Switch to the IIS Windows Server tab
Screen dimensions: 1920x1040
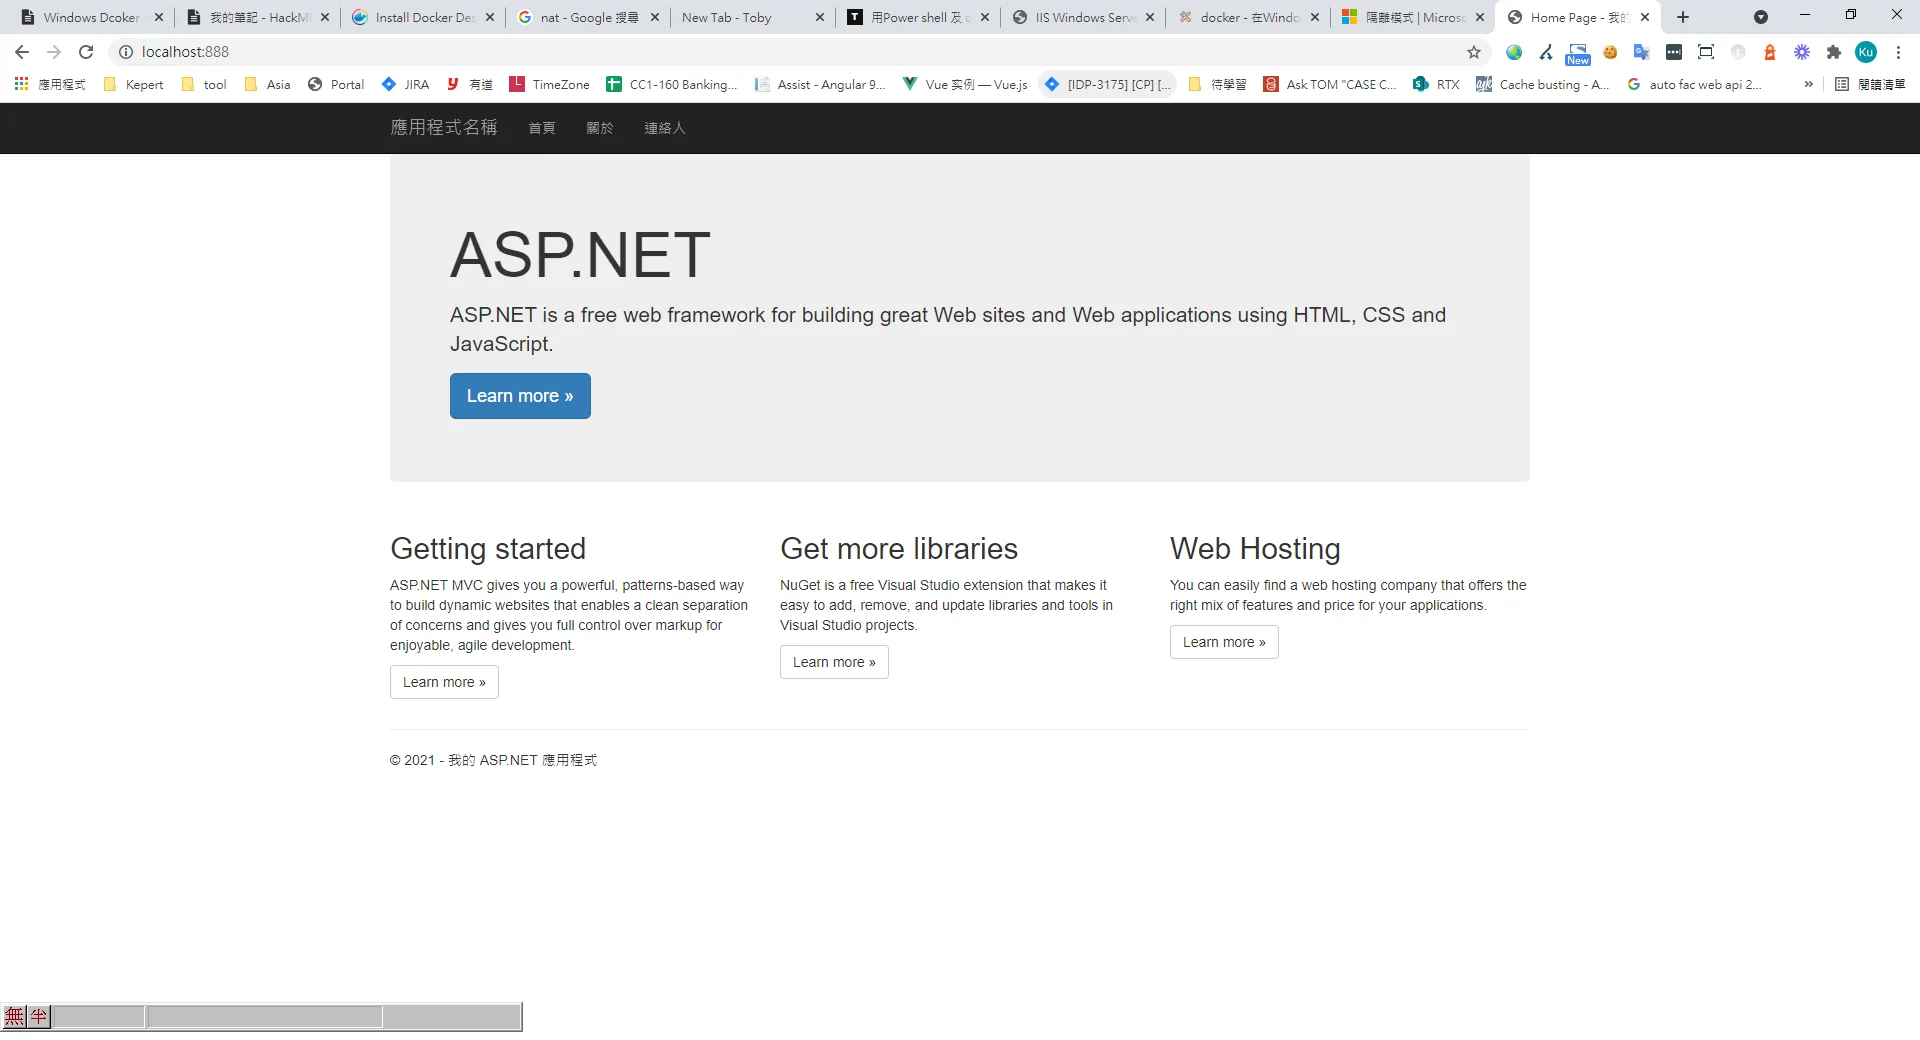1082,17
